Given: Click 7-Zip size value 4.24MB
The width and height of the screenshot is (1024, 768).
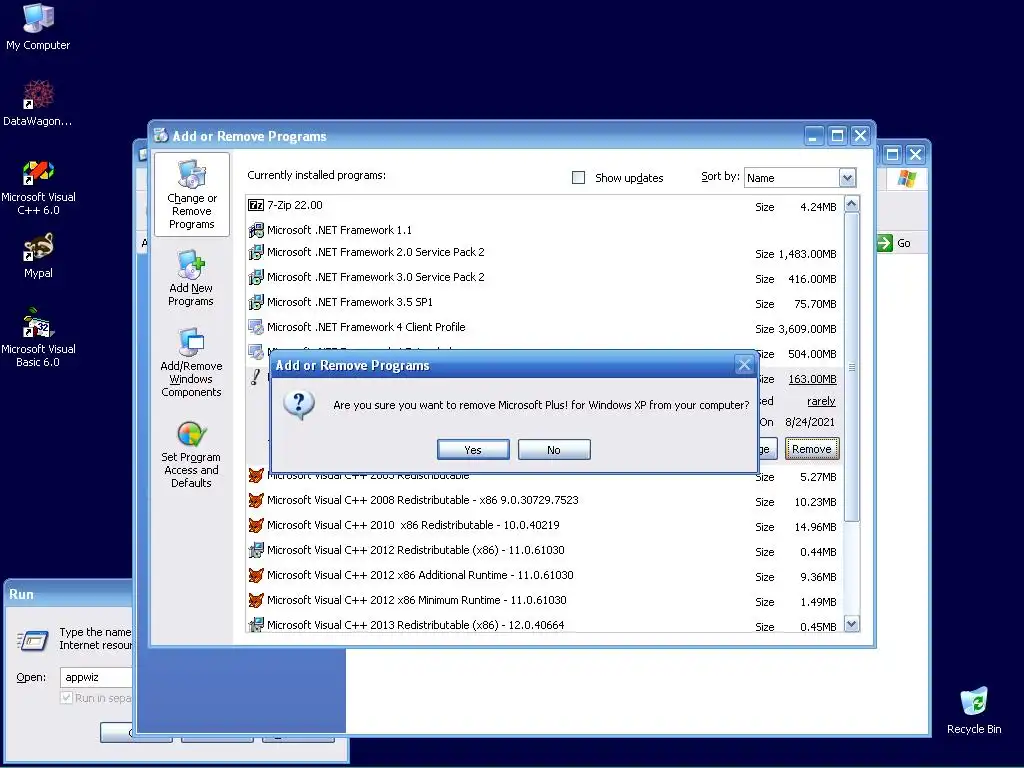Looking at the screenshot, I should pyautogui.click(x=818, y=207).
